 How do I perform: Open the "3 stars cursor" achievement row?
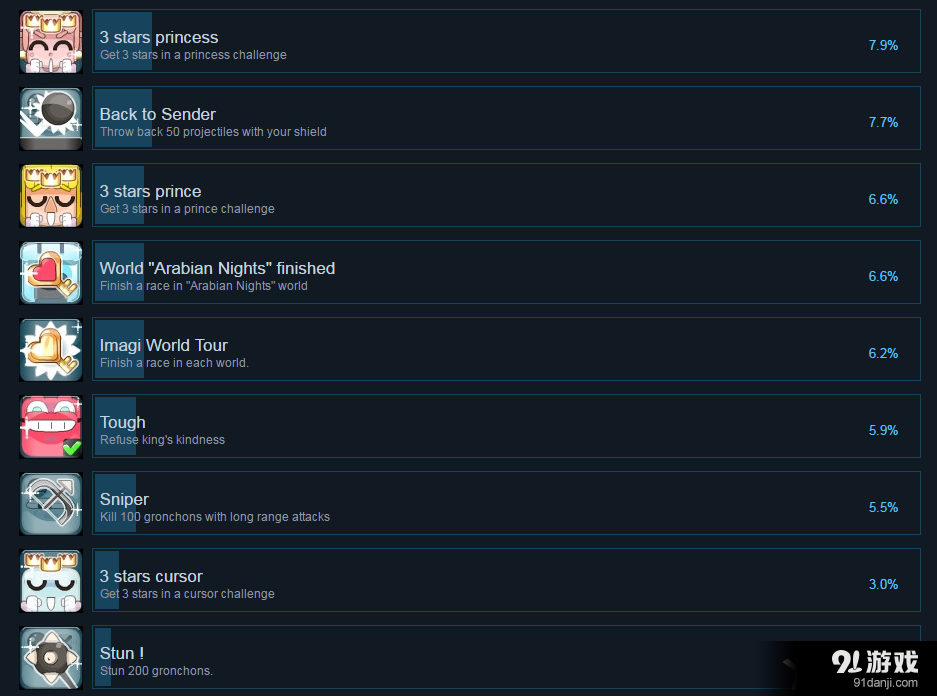tap(506, 581)
